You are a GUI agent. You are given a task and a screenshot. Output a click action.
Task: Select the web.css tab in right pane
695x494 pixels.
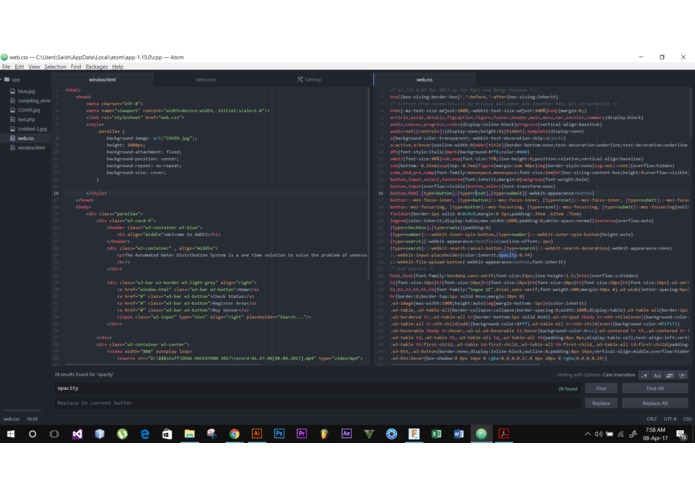424,80
